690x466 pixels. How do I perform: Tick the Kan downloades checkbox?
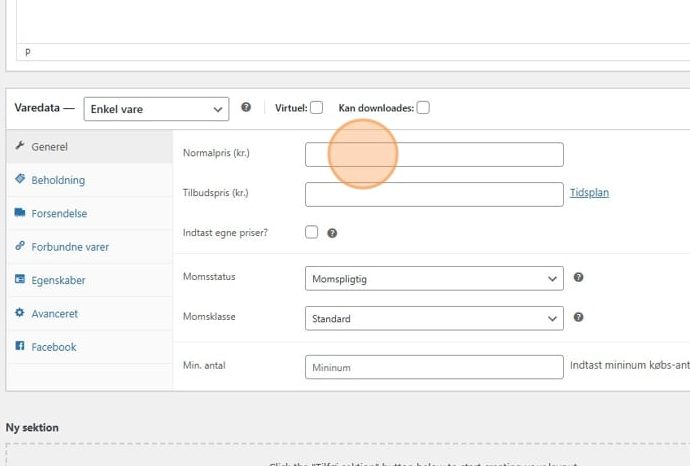coord(423,108)
